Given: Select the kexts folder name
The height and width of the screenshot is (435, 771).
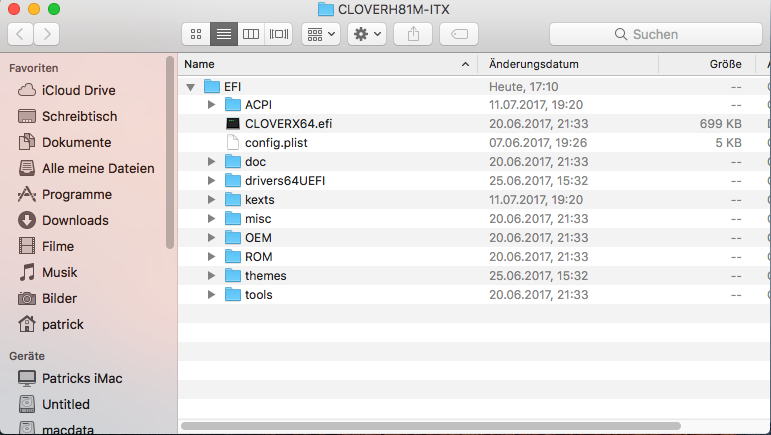Looking at the screenshot, I should click(260, 200).
